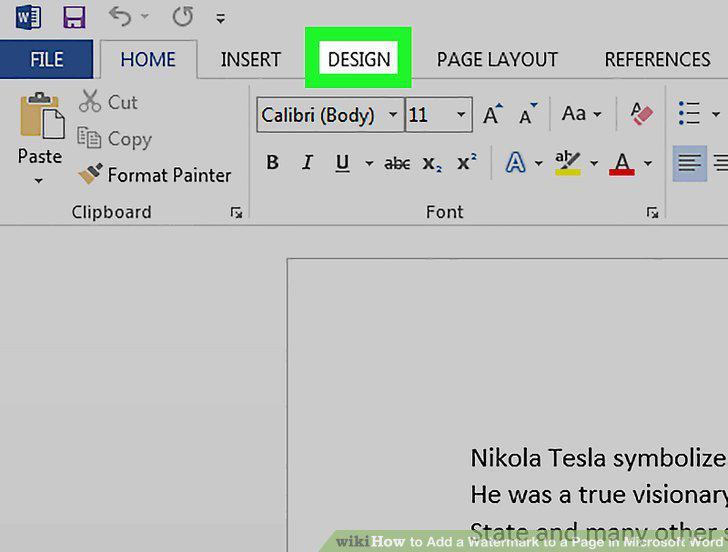The height and width of the screenshot is (552, 728).
Task: Decrease font size with Shrink Font
Action: tap(528, 114)
